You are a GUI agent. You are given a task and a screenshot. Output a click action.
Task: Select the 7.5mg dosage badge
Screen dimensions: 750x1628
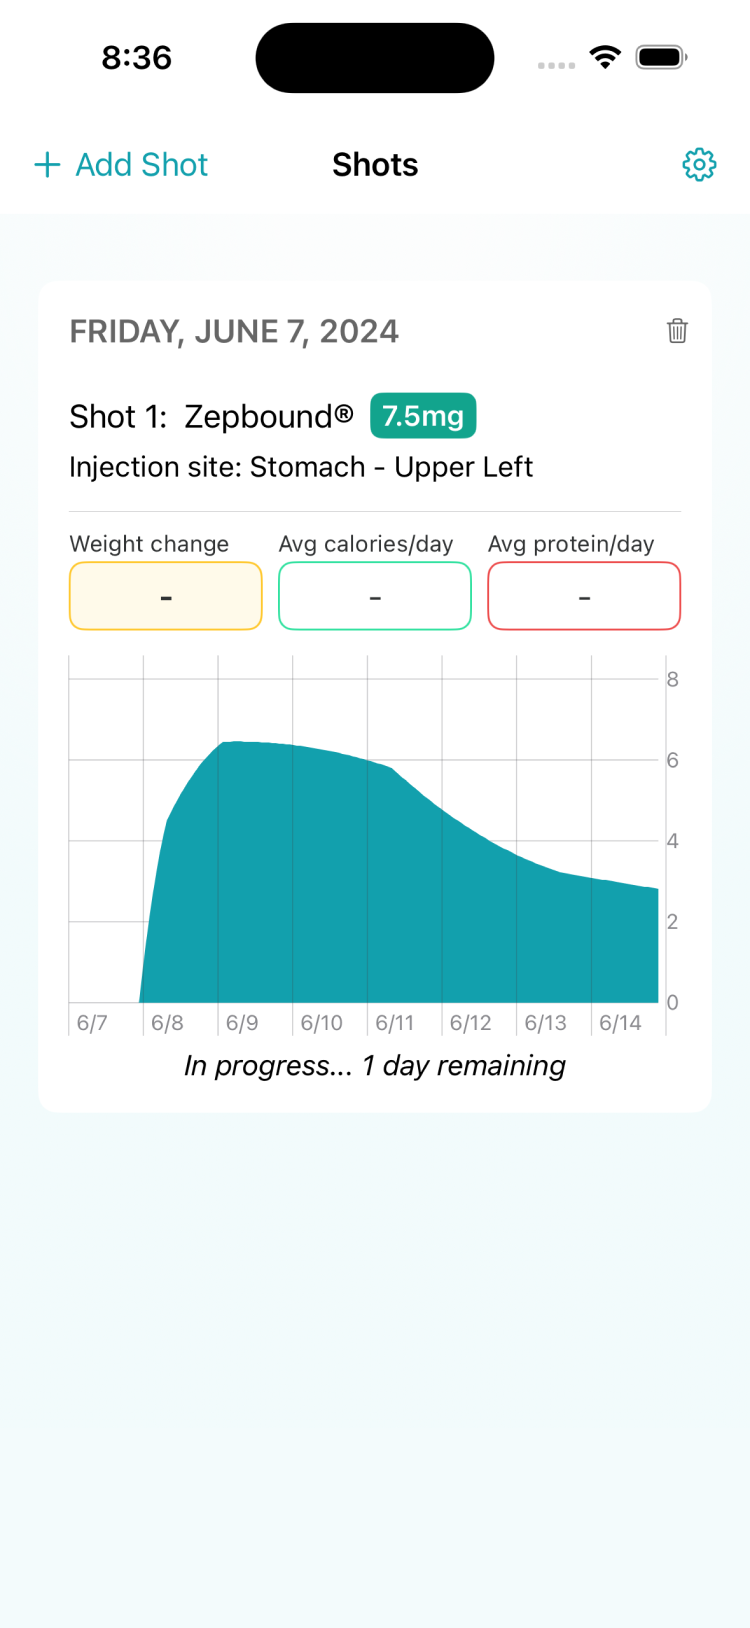tap(423, 416)
